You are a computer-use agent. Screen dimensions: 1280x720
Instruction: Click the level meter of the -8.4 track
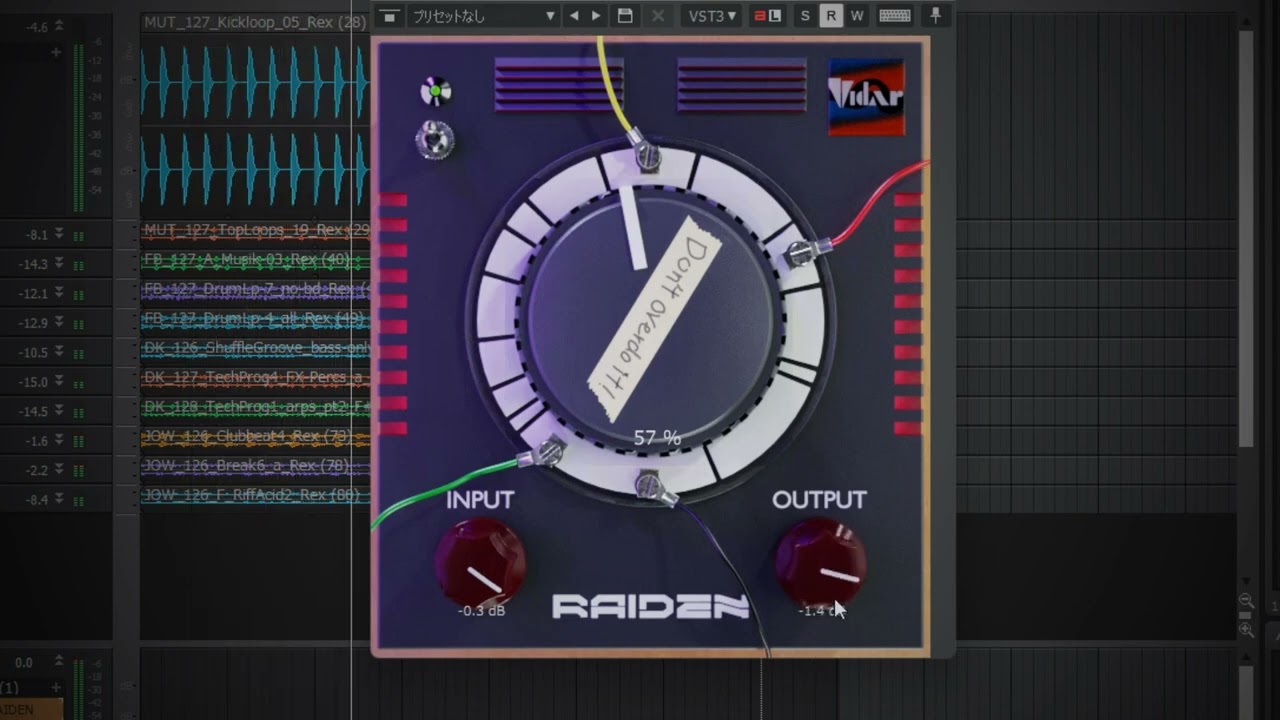tap(78, 500)
